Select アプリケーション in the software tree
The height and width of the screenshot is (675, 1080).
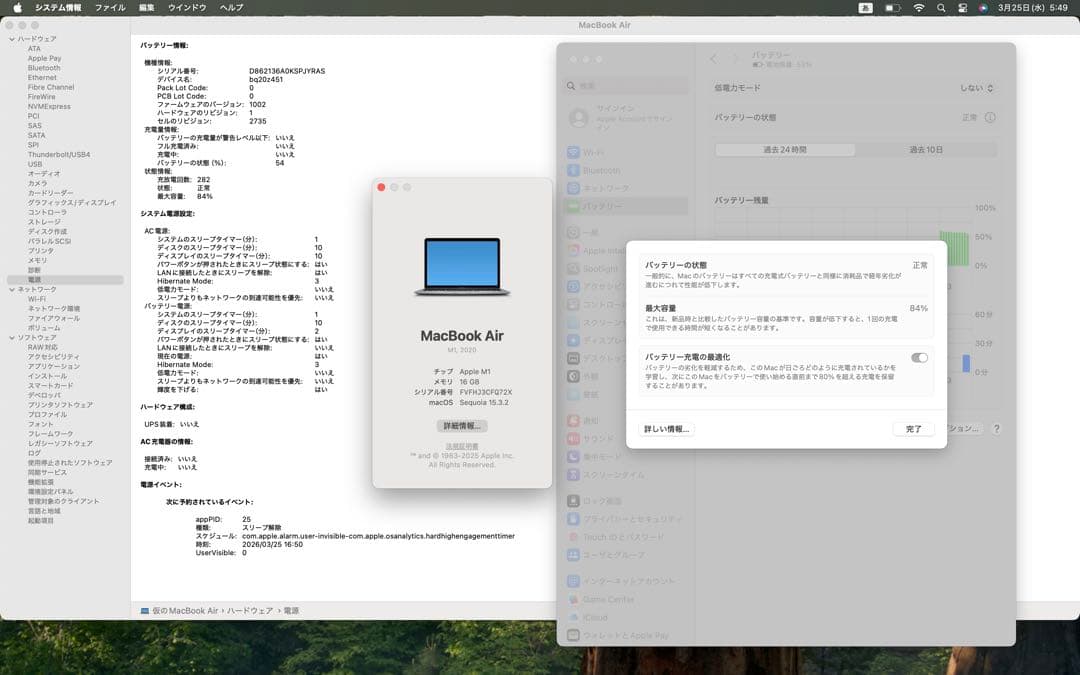tap(54, 367)
